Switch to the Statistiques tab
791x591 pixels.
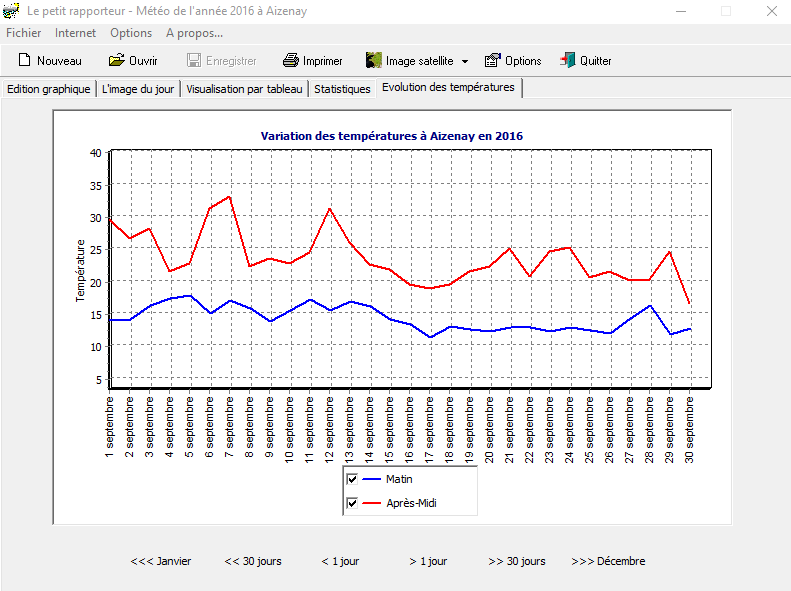coord(342,89)
